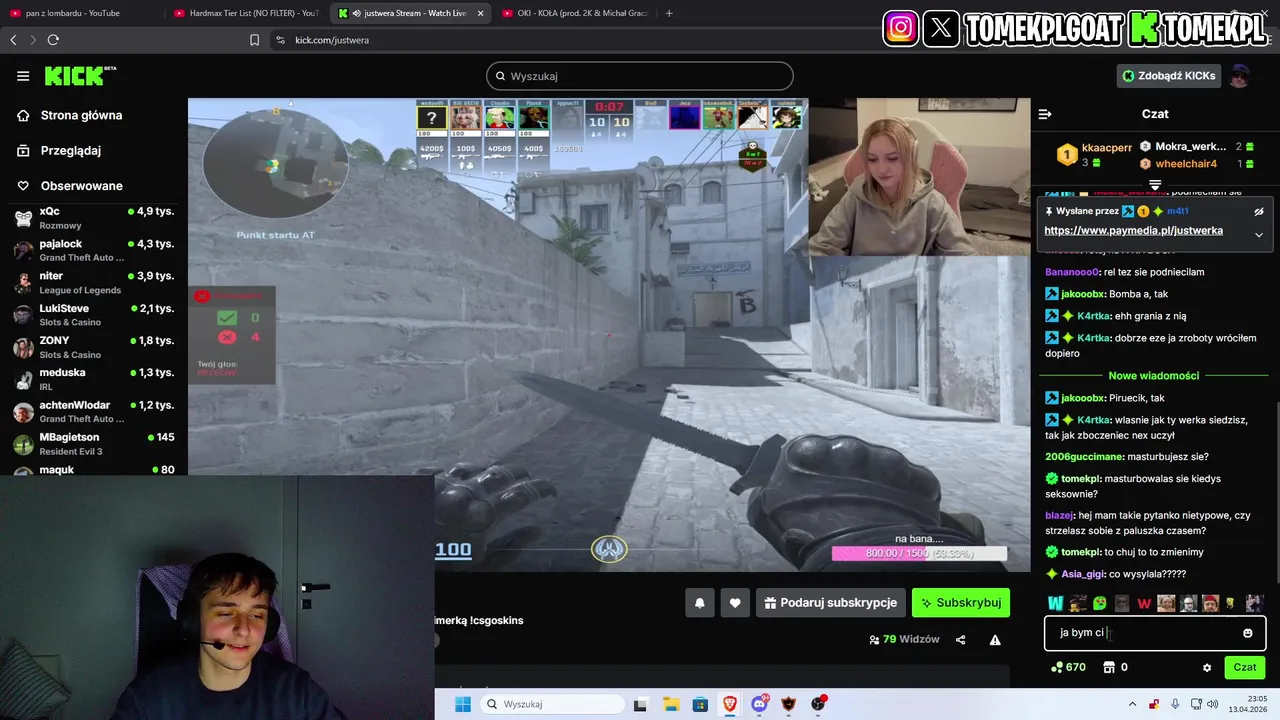Jump to Nowe wiadomości in chat
The height and width of the screenshot is (720, 1280).
[x=1153, y=375]
